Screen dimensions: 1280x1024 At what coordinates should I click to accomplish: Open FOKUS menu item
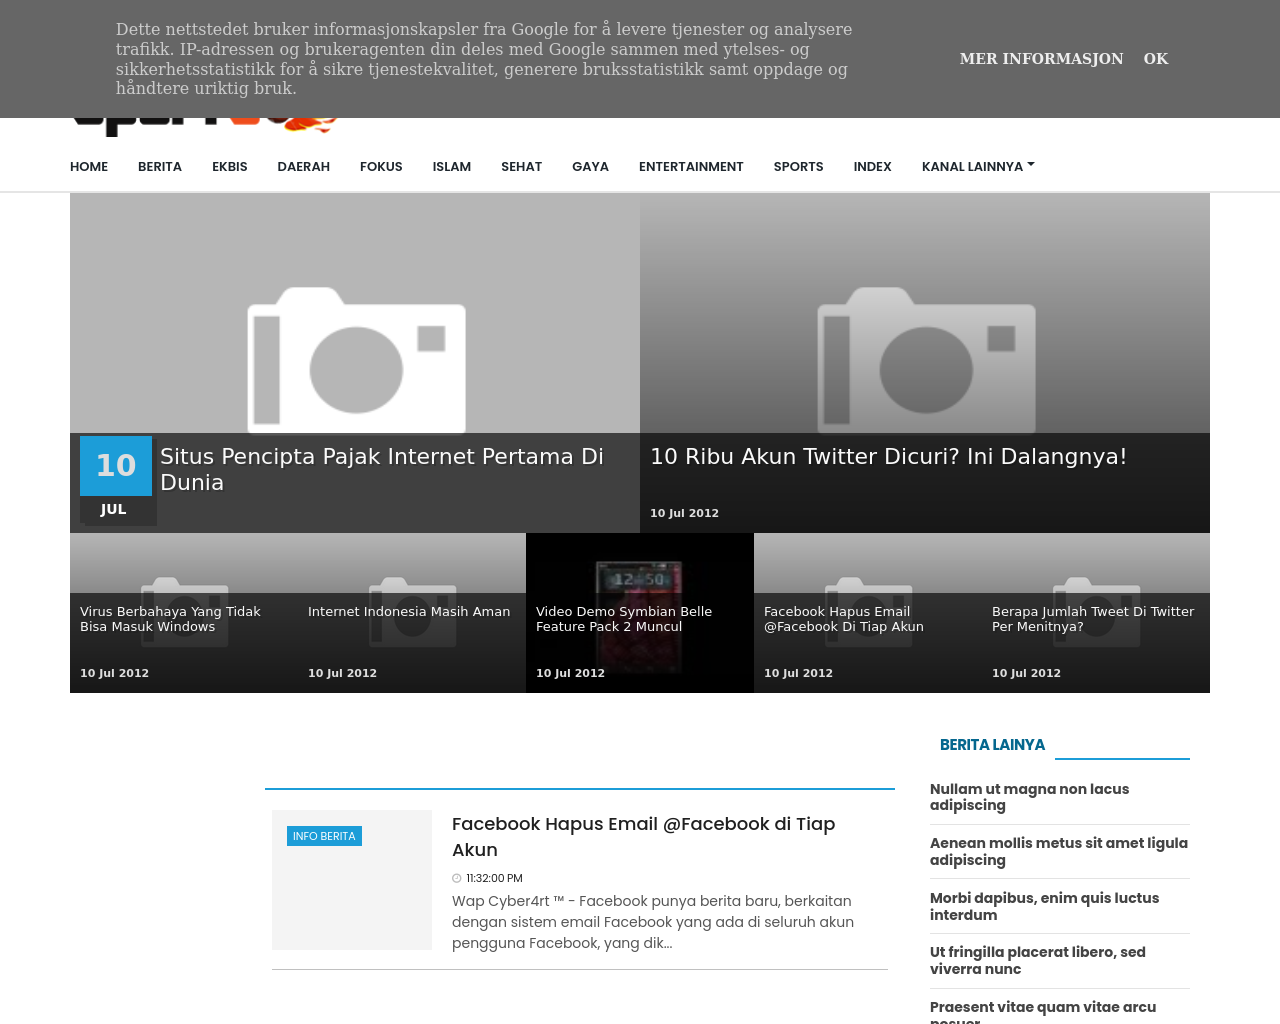coord(381,167)
